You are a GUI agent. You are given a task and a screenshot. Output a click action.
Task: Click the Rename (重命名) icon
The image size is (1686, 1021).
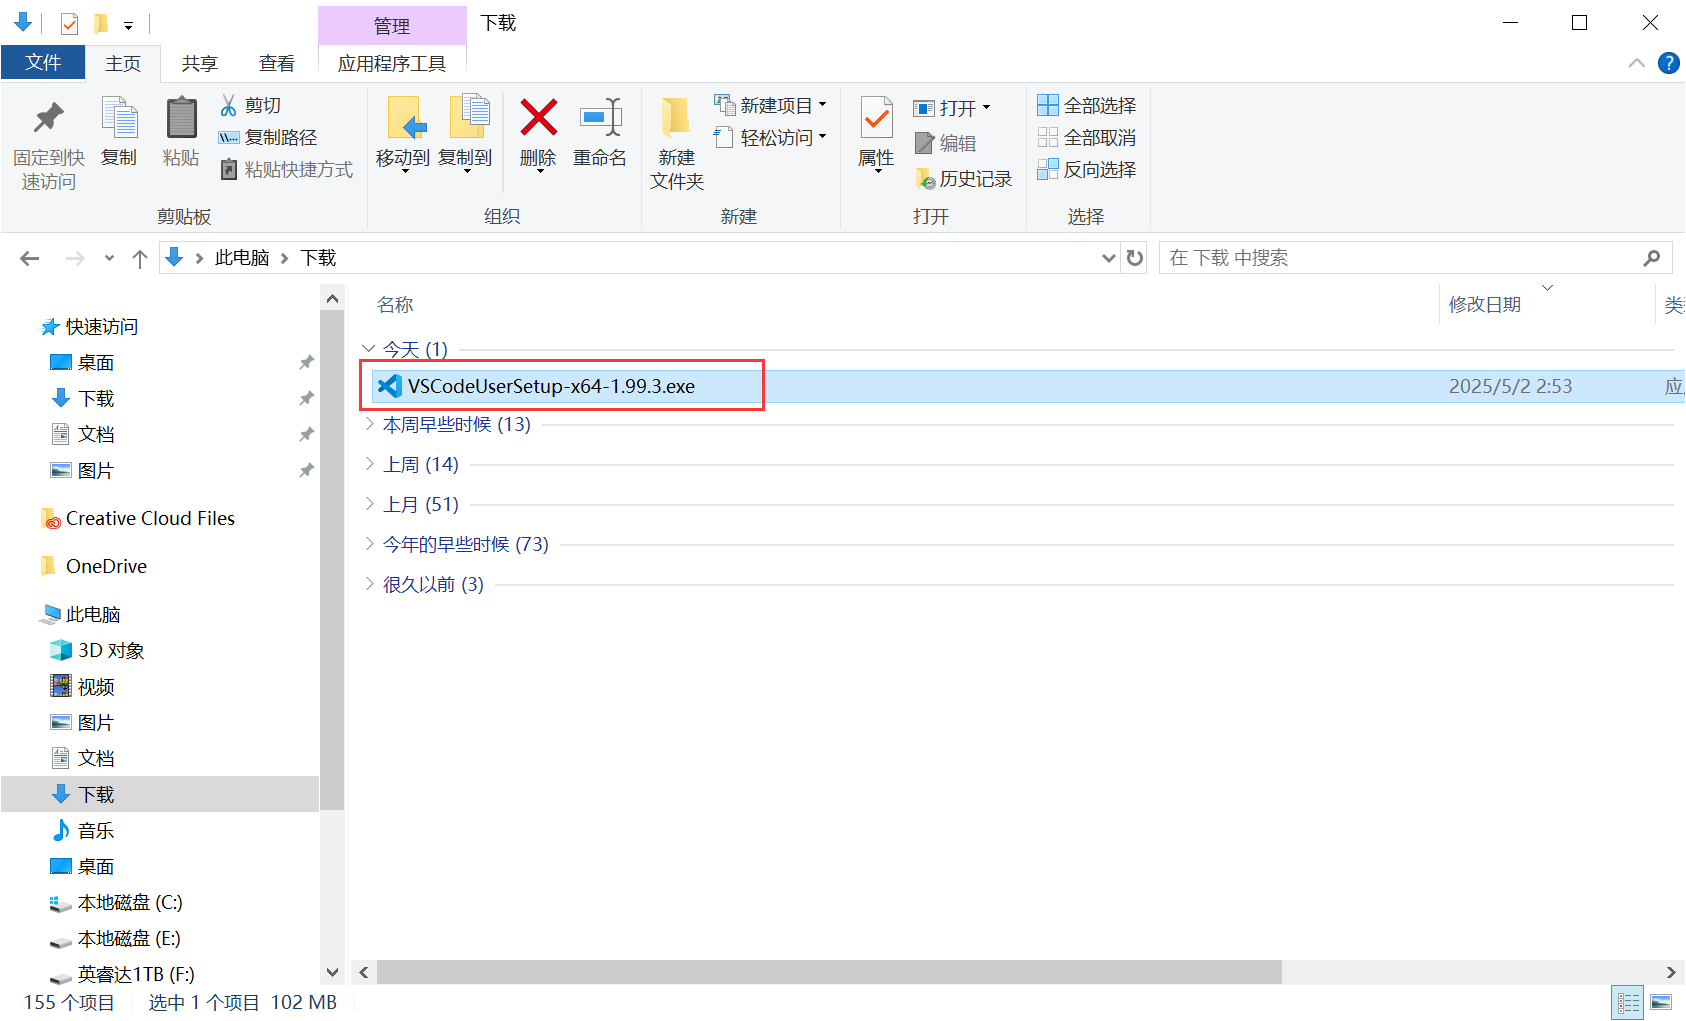tap(601, 117)
